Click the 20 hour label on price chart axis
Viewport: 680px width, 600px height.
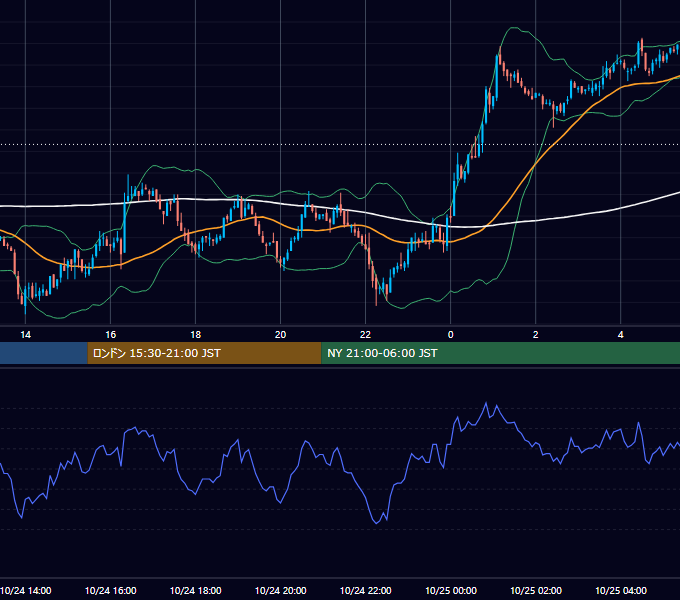click(281, 335)
